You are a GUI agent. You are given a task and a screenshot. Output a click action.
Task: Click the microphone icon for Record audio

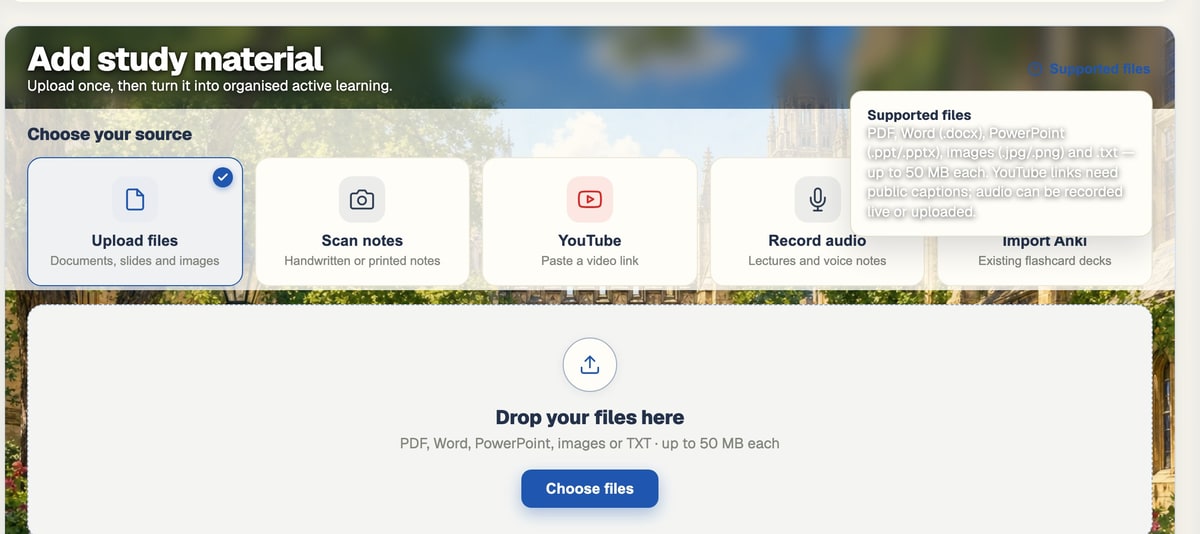[817, 200]
